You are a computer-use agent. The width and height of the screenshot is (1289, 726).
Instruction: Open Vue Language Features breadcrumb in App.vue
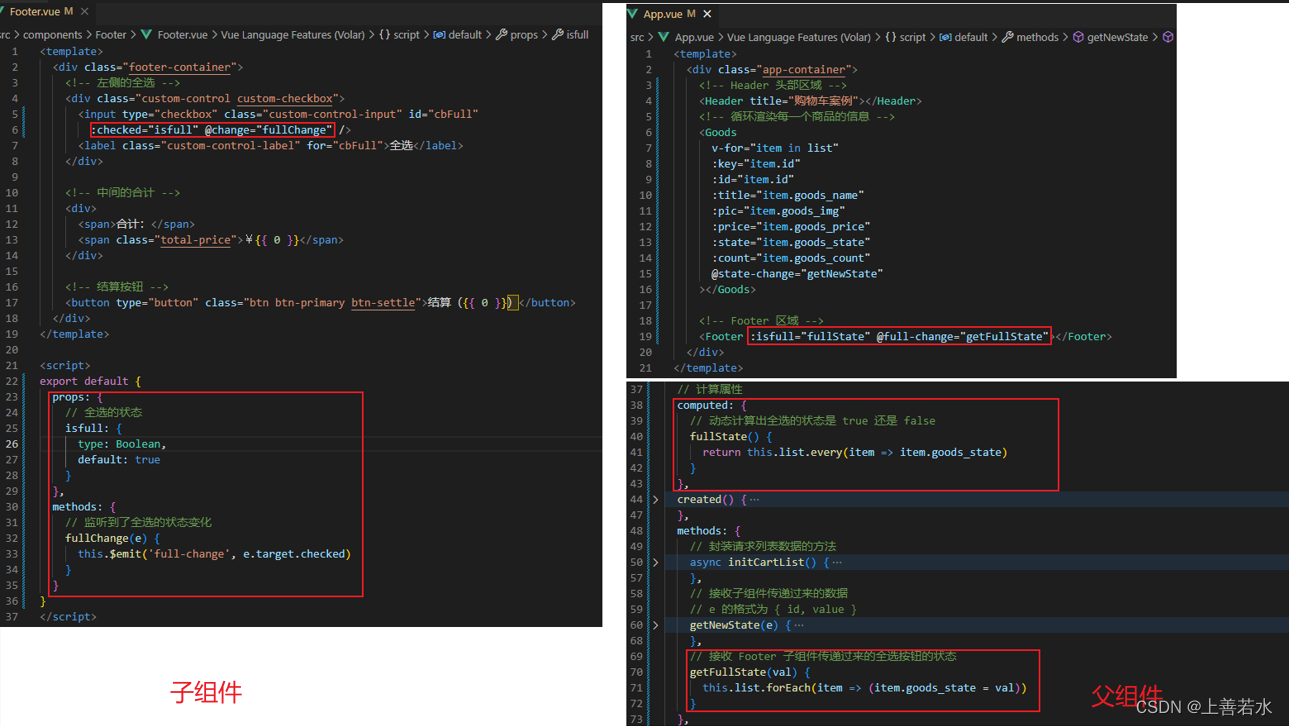click(799, 37)
